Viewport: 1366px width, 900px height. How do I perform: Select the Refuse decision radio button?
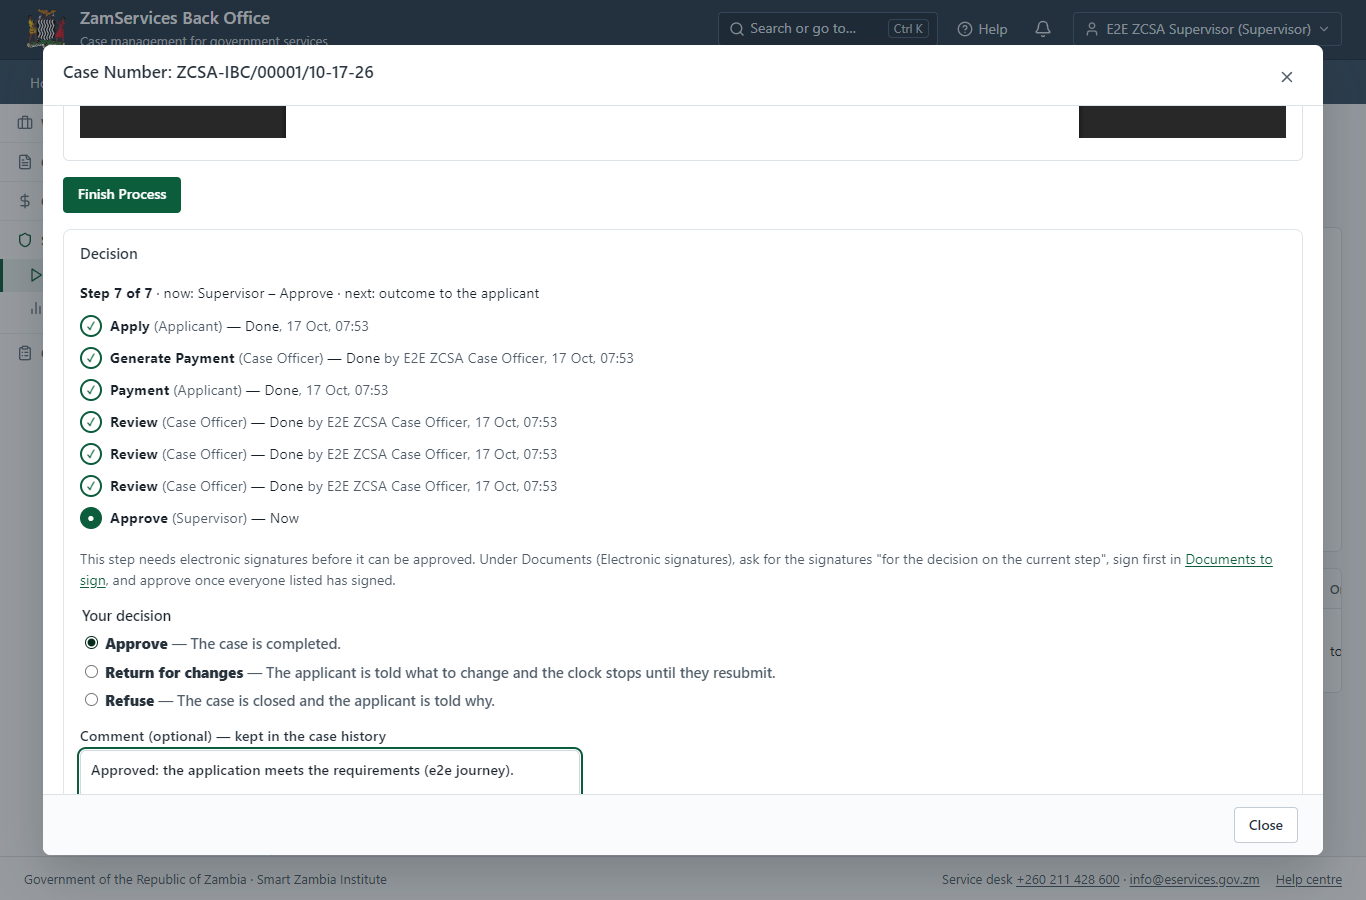[91, 700]
